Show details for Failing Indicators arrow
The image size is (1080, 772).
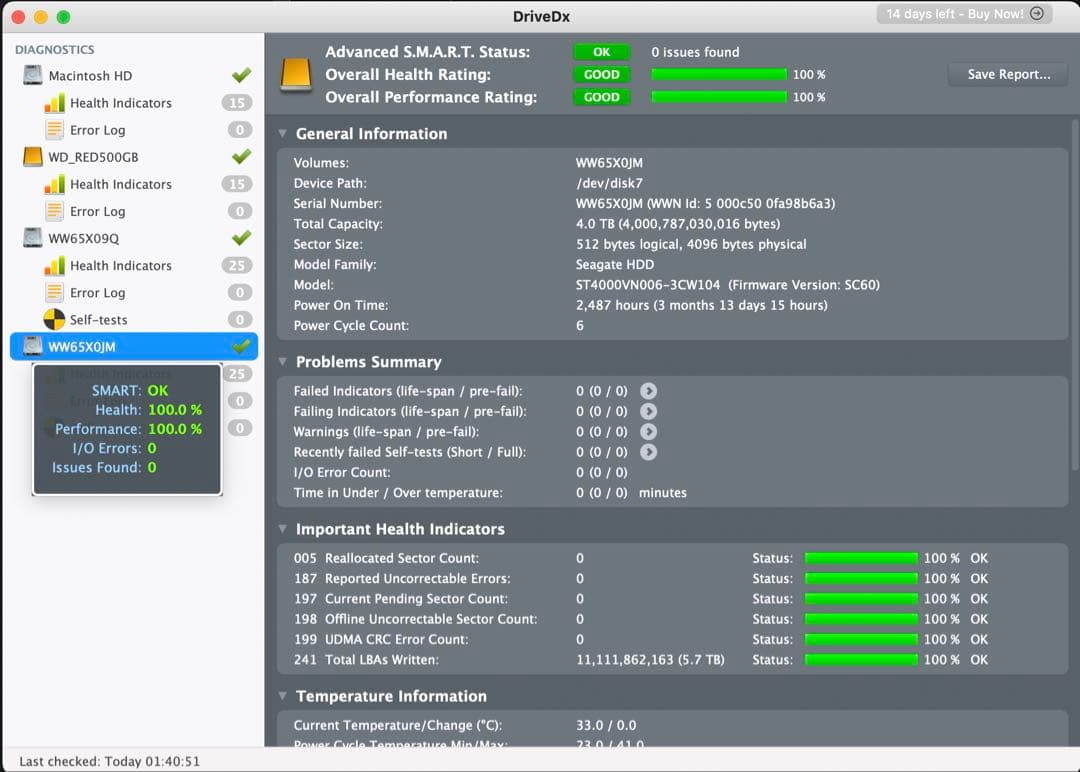[648, 411]
